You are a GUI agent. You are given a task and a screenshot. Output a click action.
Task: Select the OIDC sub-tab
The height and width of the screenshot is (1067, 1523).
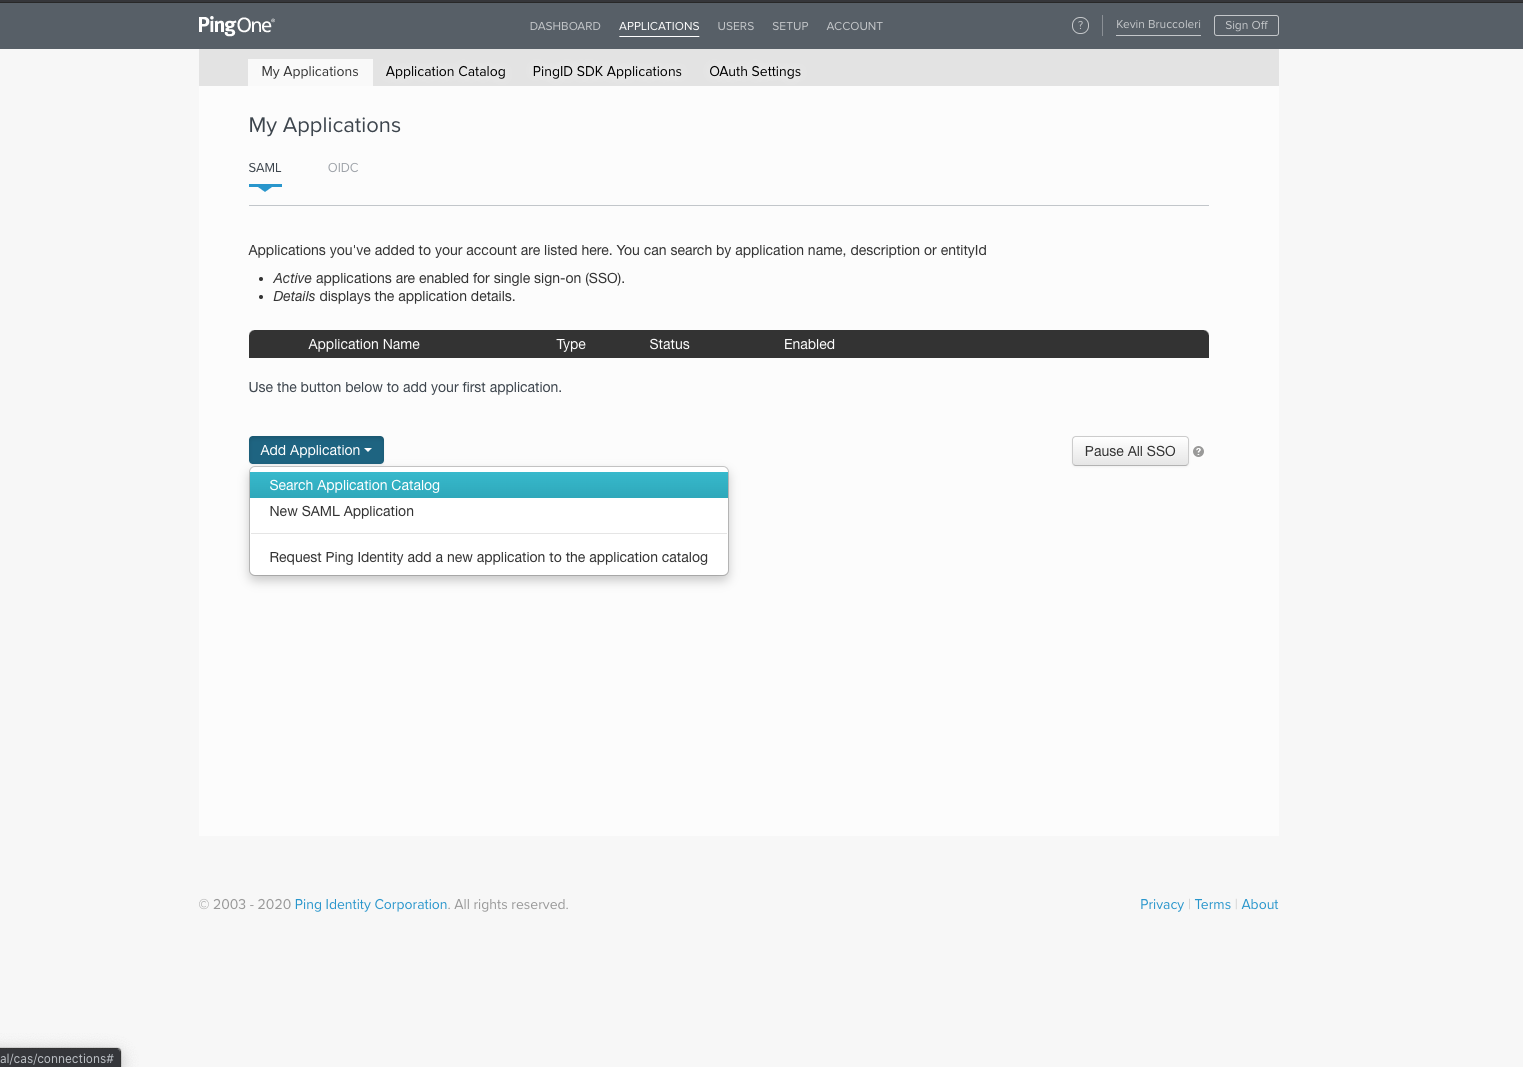[x=343, y=168]
